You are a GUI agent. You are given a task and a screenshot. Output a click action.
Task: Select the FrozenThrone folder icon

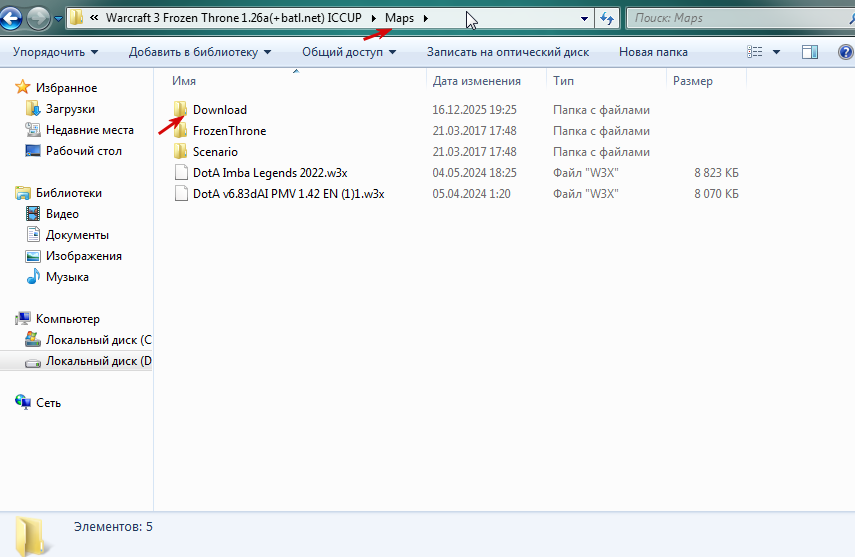click(x=180, y=130)
